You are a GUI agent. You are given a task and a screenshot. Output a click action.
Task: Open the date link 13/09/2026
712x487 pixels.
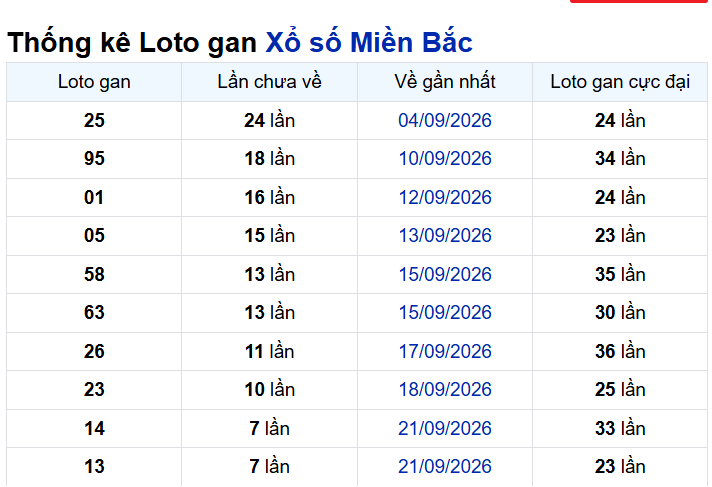click(445, 235)
